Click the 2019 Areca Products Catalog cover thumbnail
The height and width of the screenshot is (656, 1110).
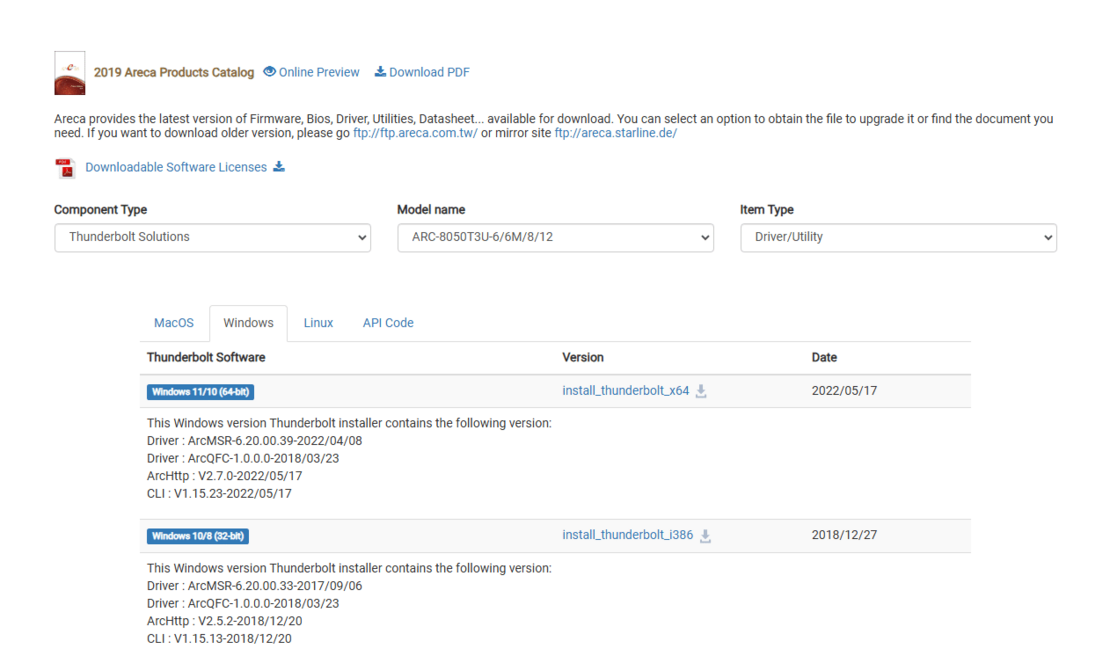tap(69, 72)
